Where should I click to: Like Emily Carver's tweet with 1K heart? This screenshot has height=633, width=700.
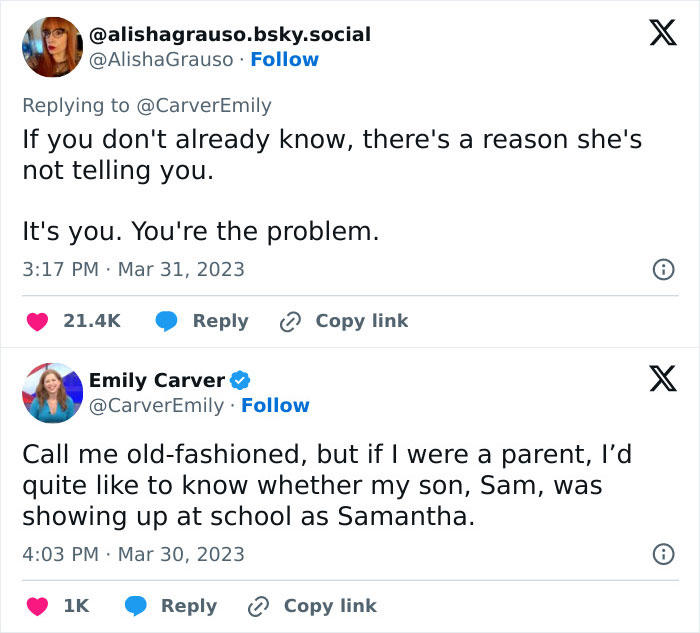[x=37, y=606]
